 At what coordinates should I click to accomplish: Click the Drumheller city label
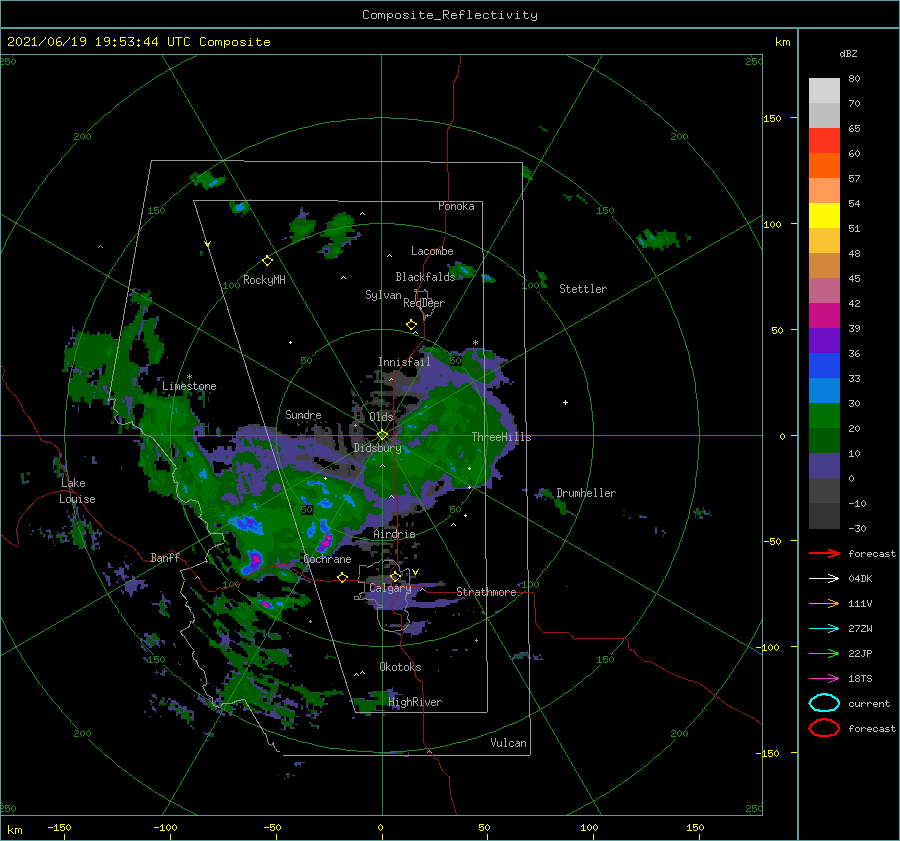click(x=586, y=493)
